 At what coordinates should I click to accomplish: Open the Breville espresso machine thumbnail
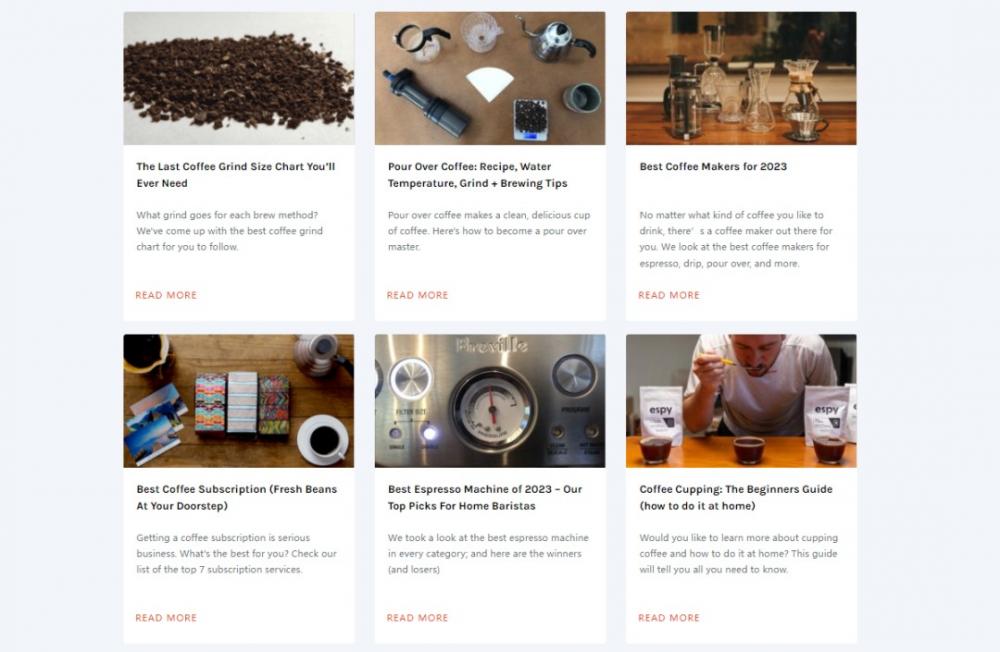pos(490,401)
